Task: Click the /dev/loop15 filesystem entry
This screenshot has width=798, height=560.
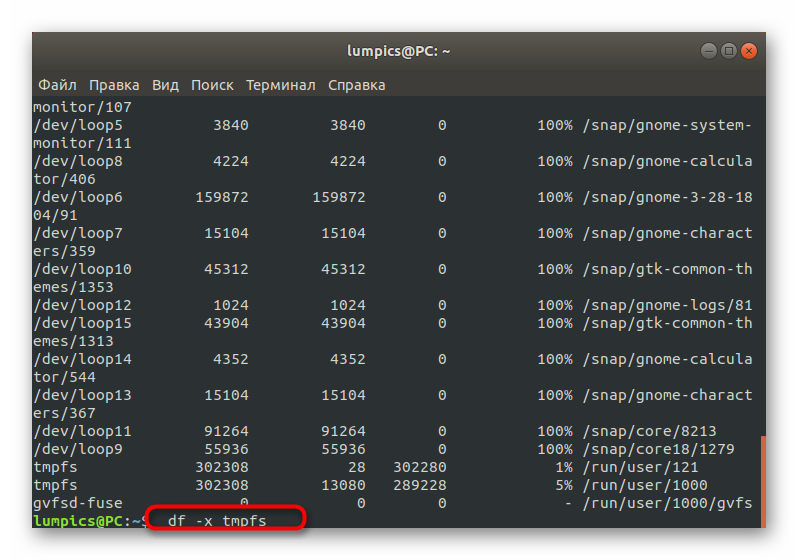Action: click(x=82, y=323)
